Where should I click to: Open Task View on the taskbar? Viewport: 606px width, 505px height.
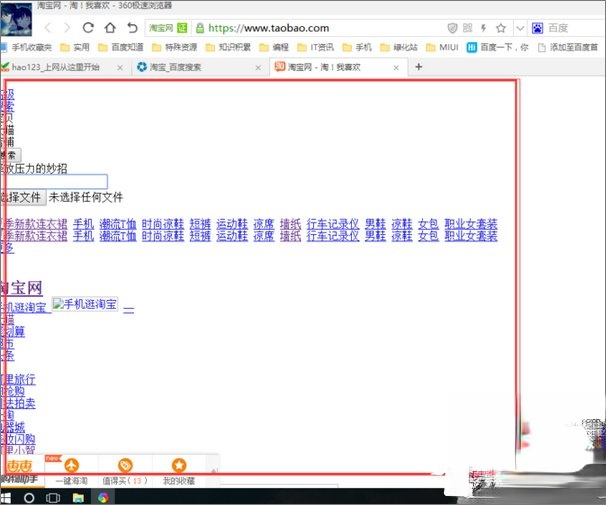click(x=53, y=498)
